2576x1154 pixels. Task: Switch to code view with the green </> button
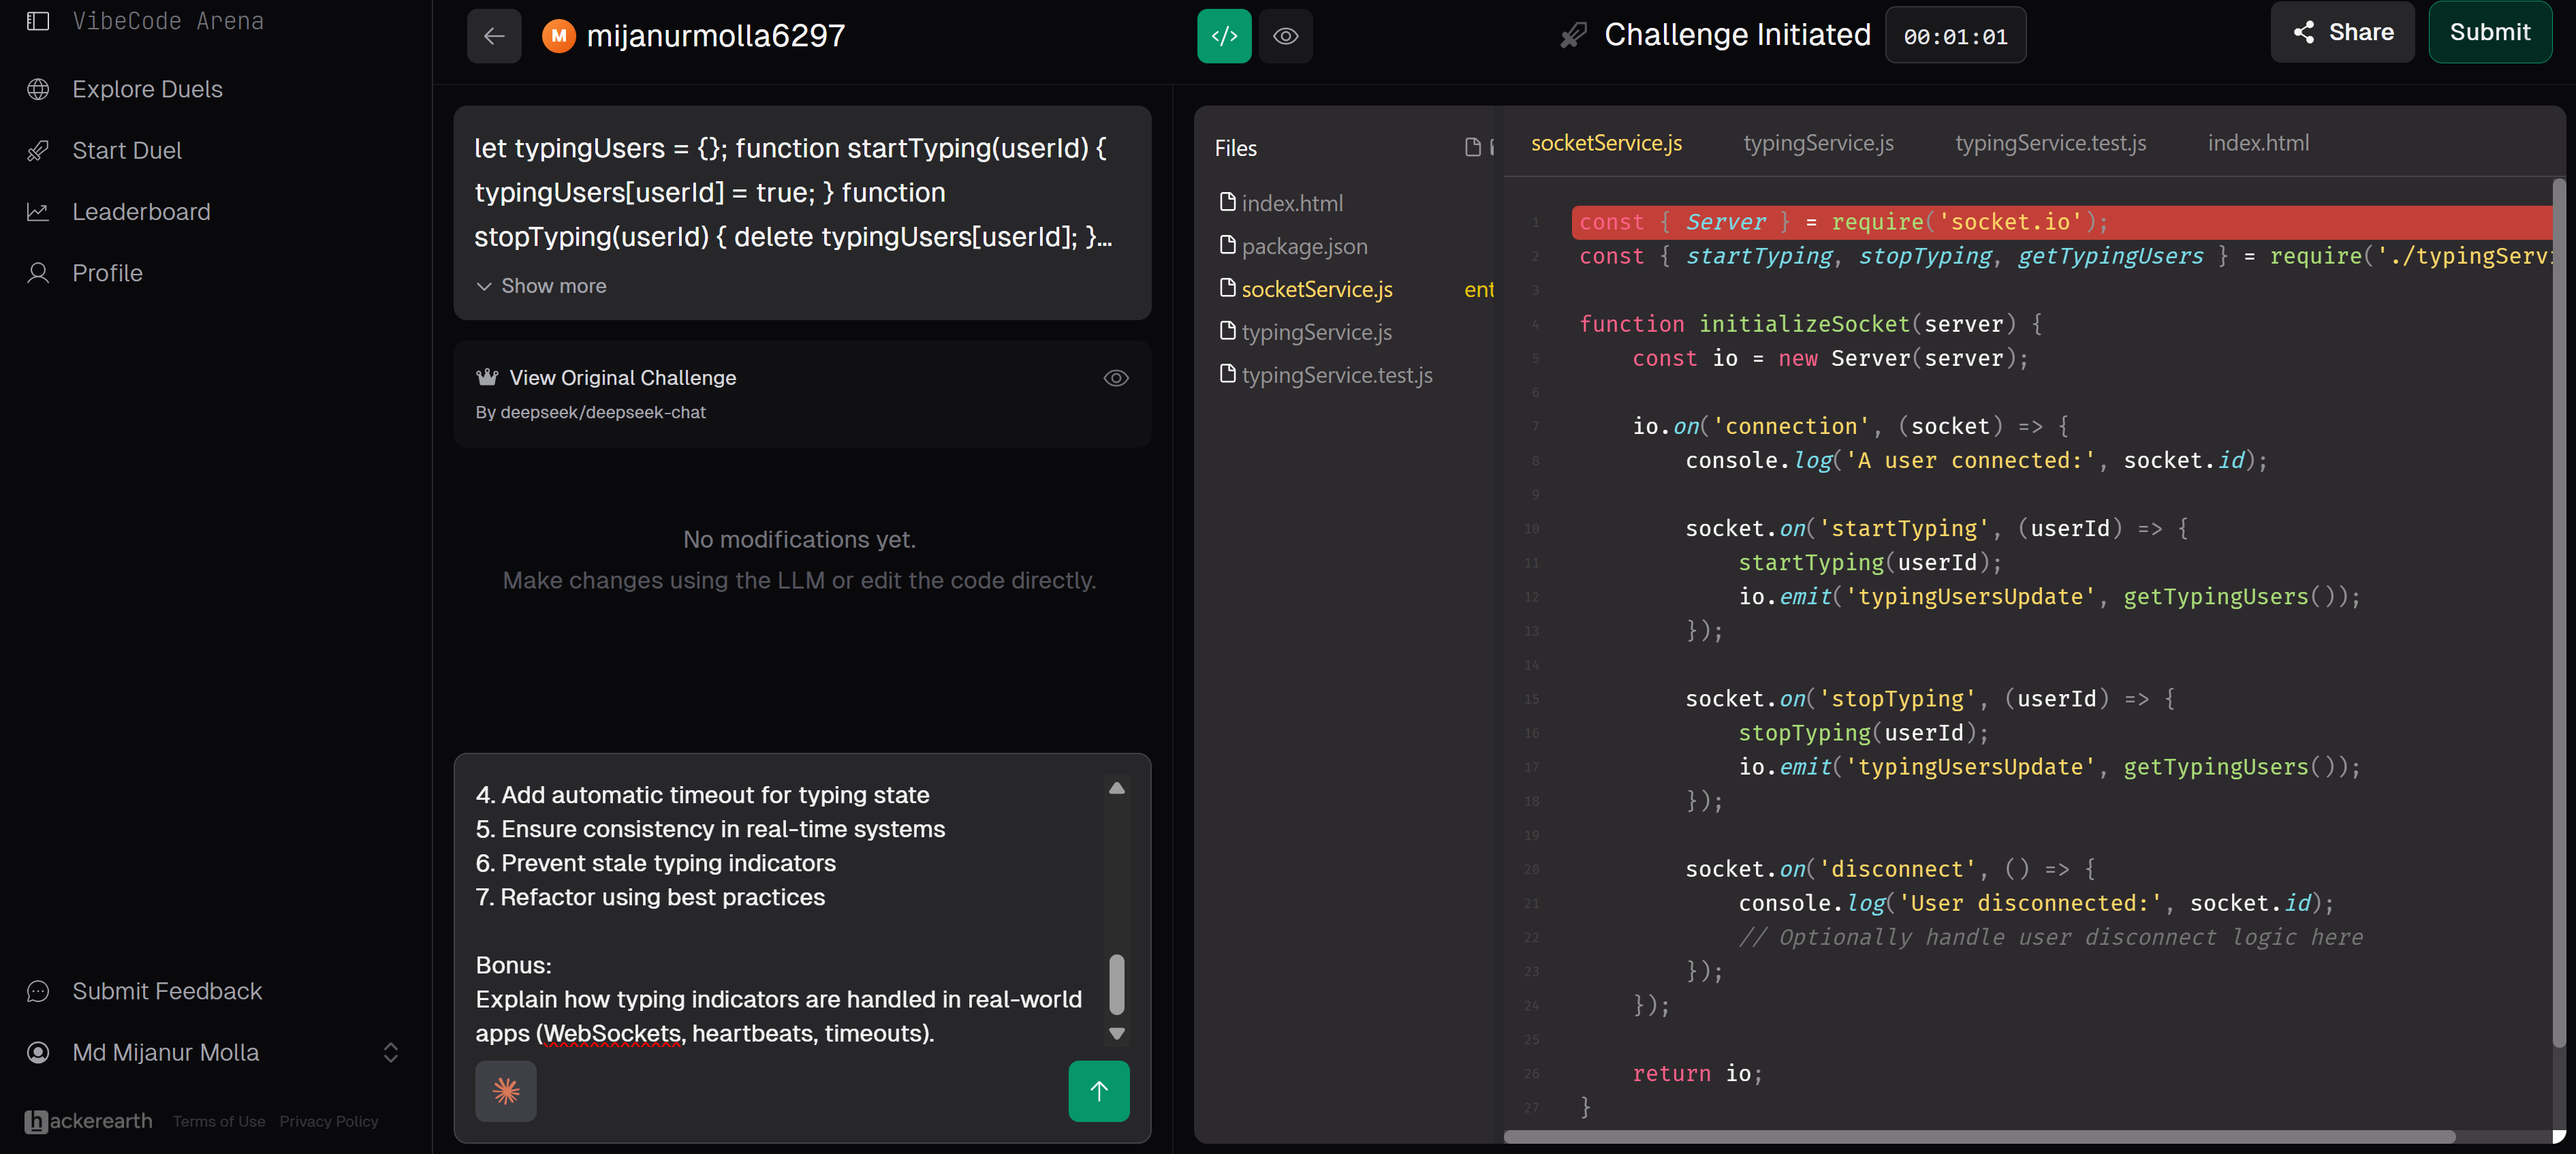[x=1224, y=36]
